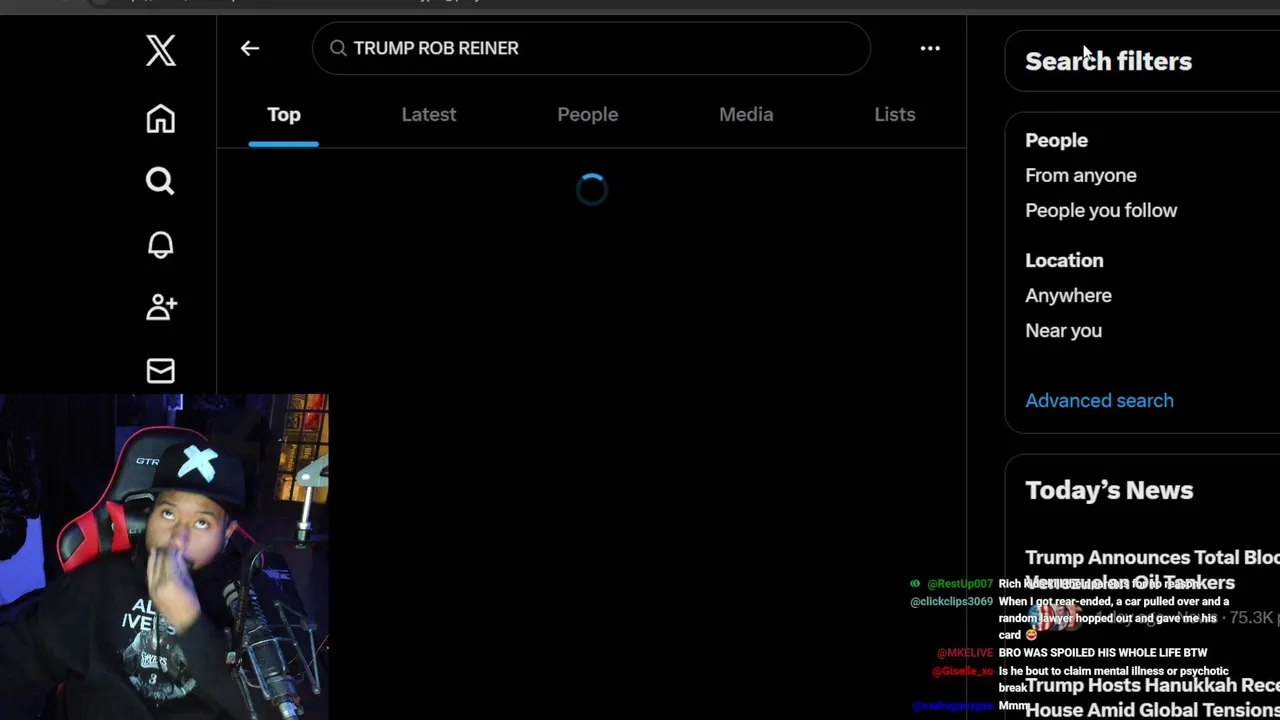Select Anywhere location filter
Image resolution: width=1280 pixels, height=720 pixels.
click(1068, 296)
